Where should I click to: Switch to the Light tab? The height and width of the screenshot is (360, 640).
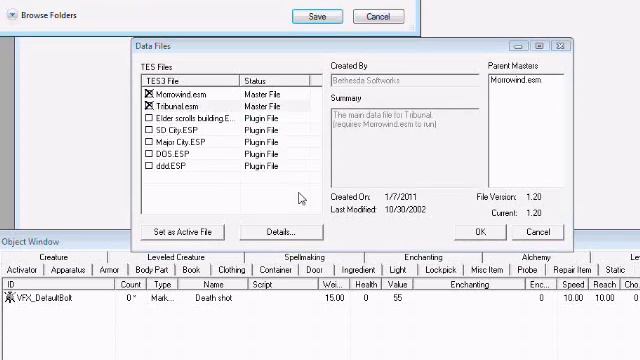pos(398,270)
